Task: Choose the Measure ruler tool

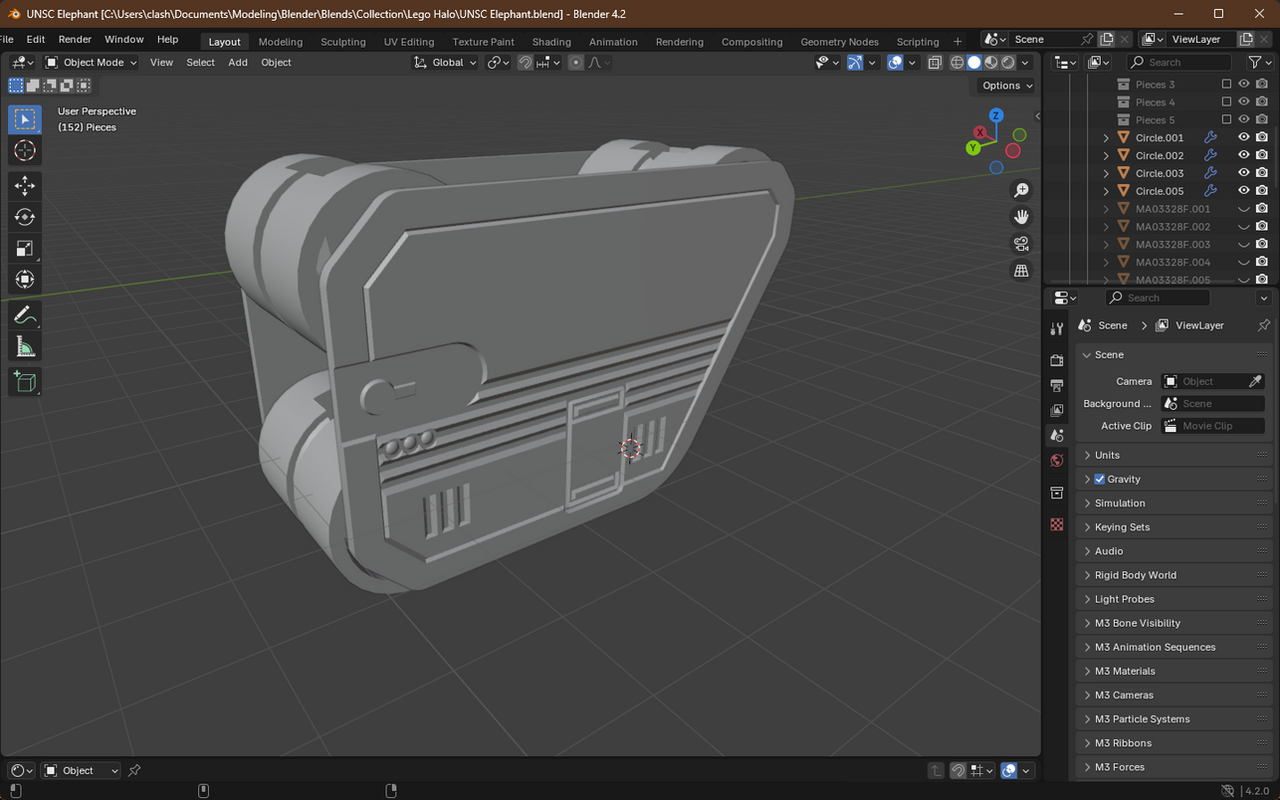Action: (25, 347)
